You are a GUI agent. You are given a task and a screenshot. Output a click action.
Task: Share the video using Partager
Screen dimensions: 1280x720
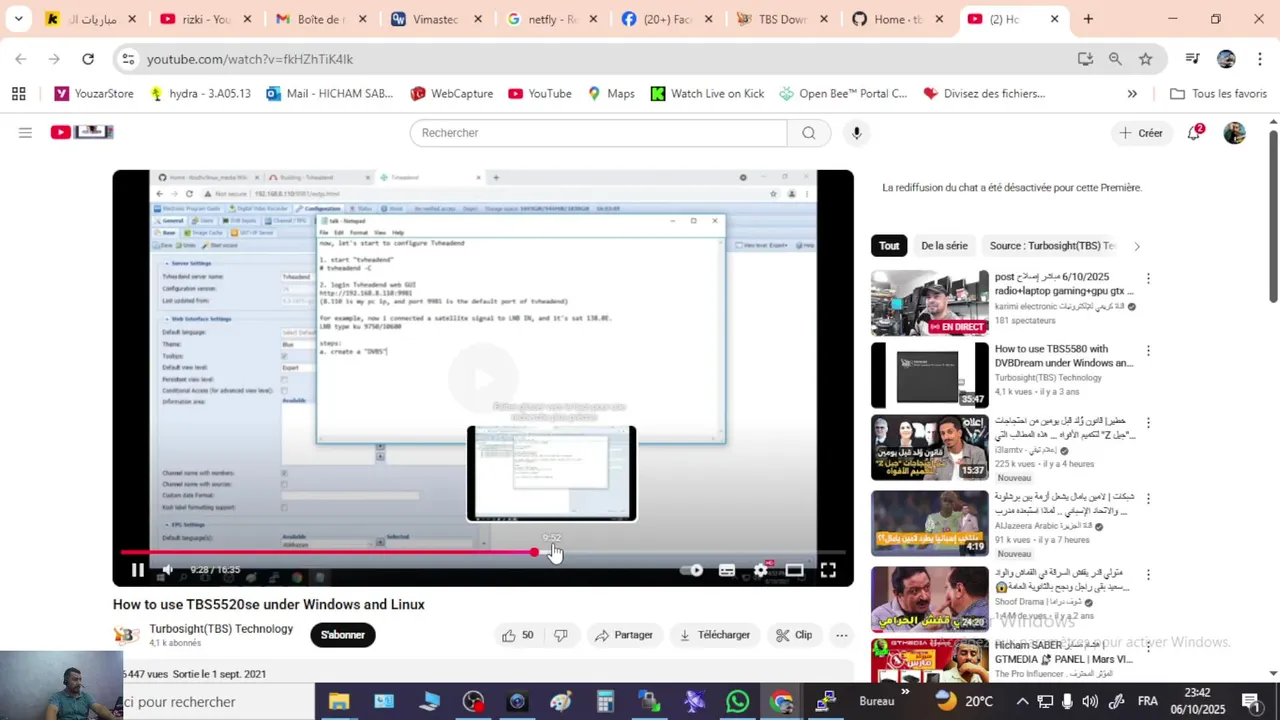click(623, 635)
